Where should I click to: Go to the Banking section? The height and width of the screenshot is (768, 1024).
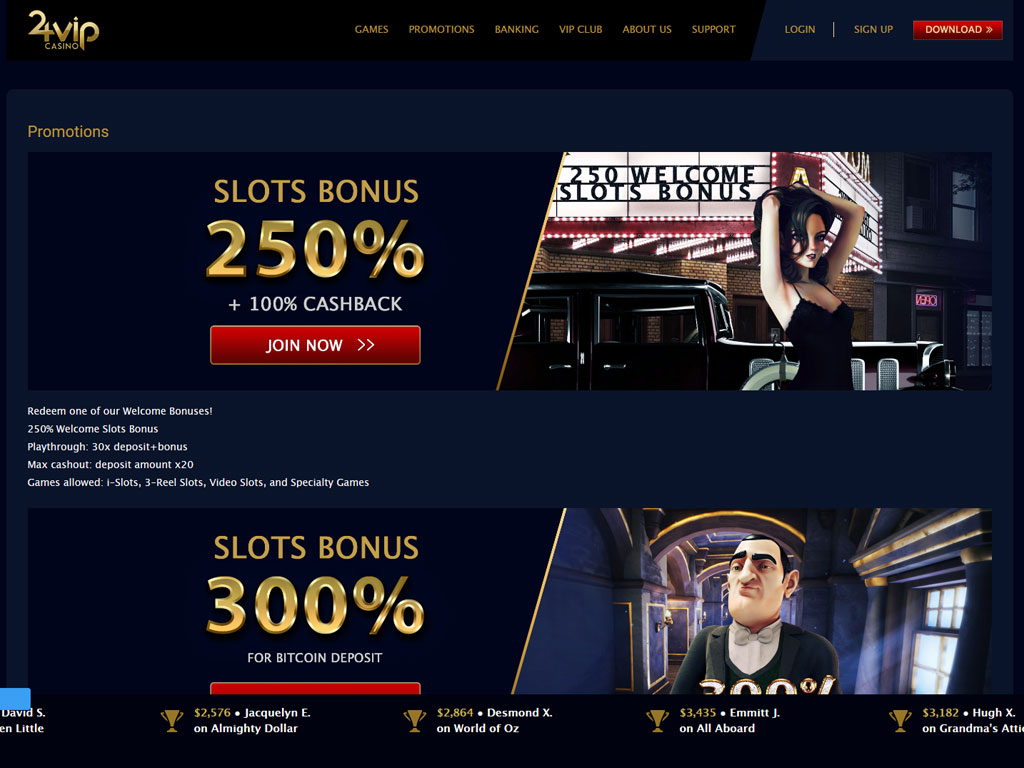coord(517,29)
